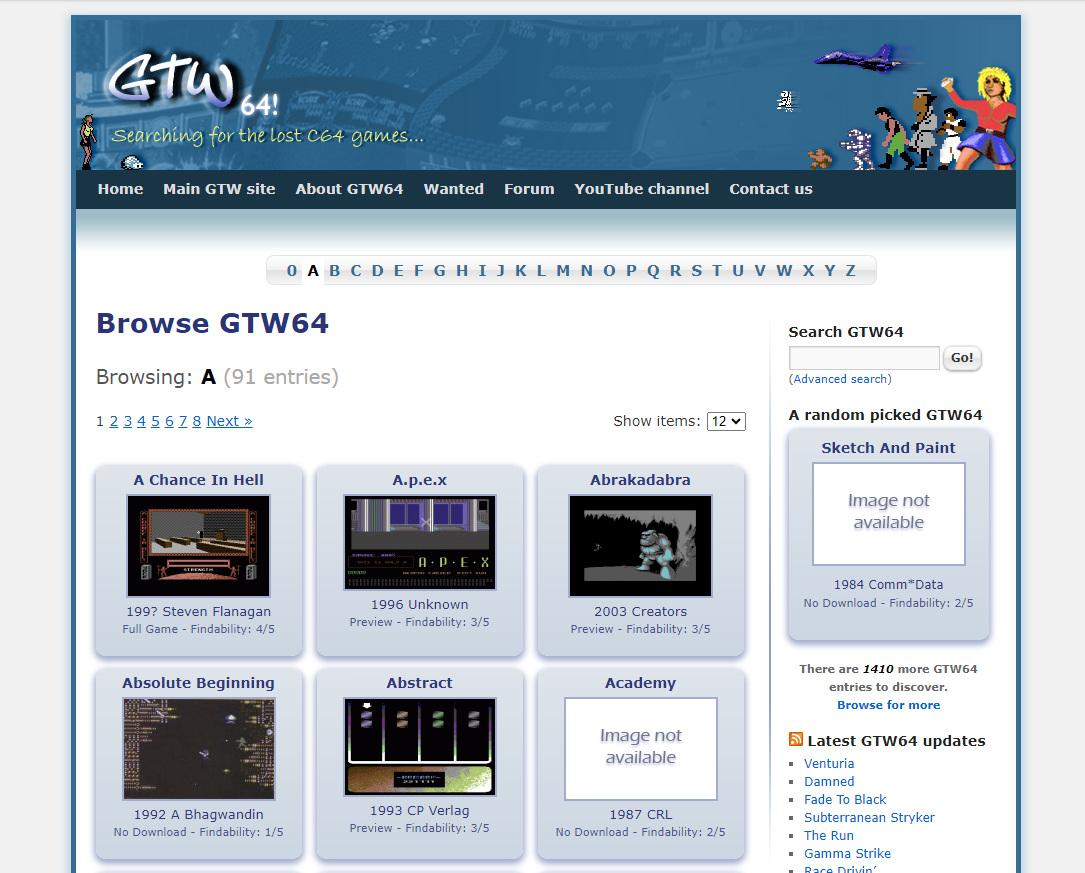The height and width of the screenshot is (873, 1085).
Task: Click the '1984 Comm*Data' text
Action: coord(888,585)
